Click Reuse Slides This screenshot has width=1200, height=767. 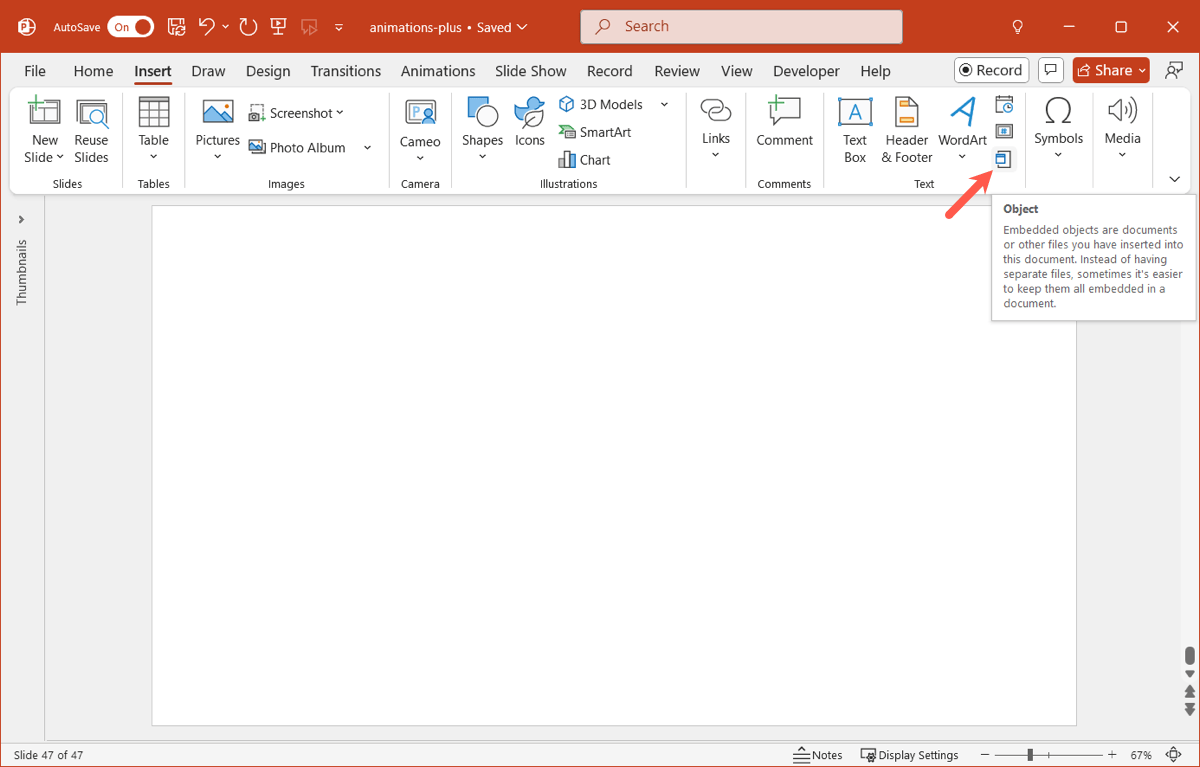coord(91,130)
